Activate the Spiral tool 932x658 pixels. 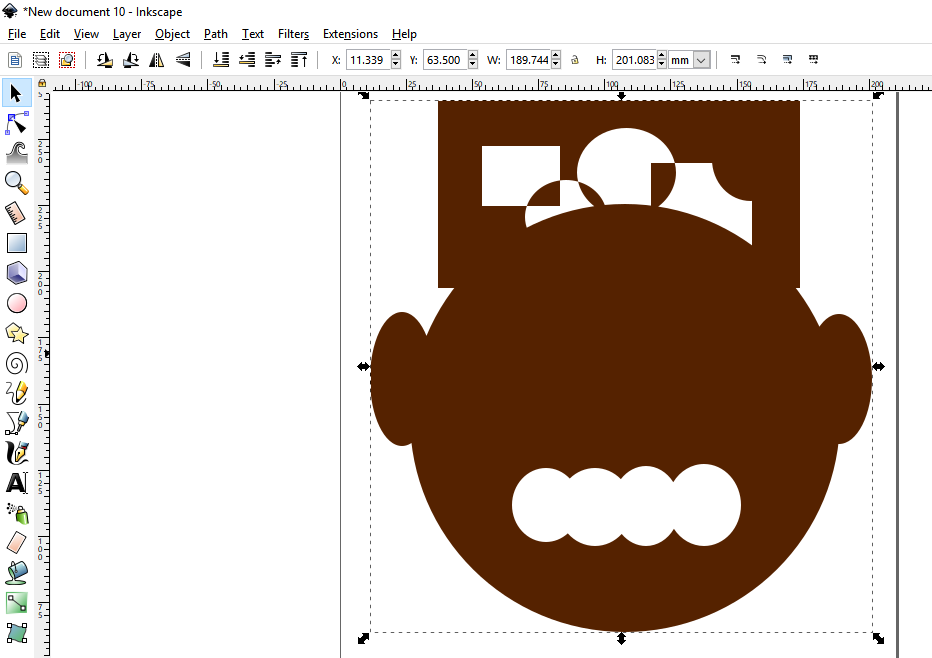(16, 362)
